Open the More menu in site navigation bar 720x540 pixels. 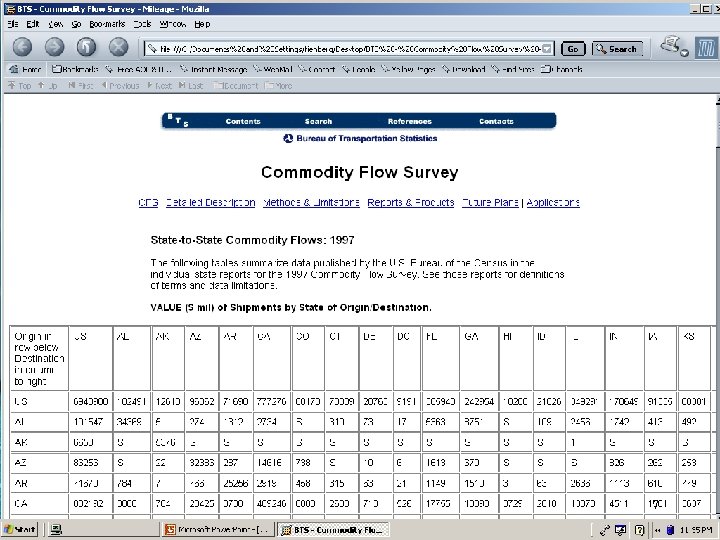click(x=279, y=85)
